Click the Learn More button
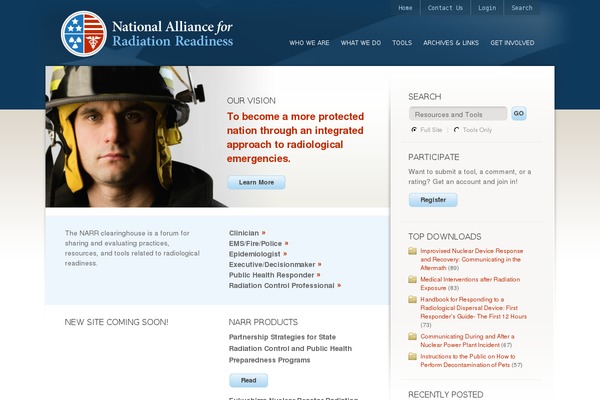Image resolution: width=600 pixels, height=400 pixels. [256, 183]
